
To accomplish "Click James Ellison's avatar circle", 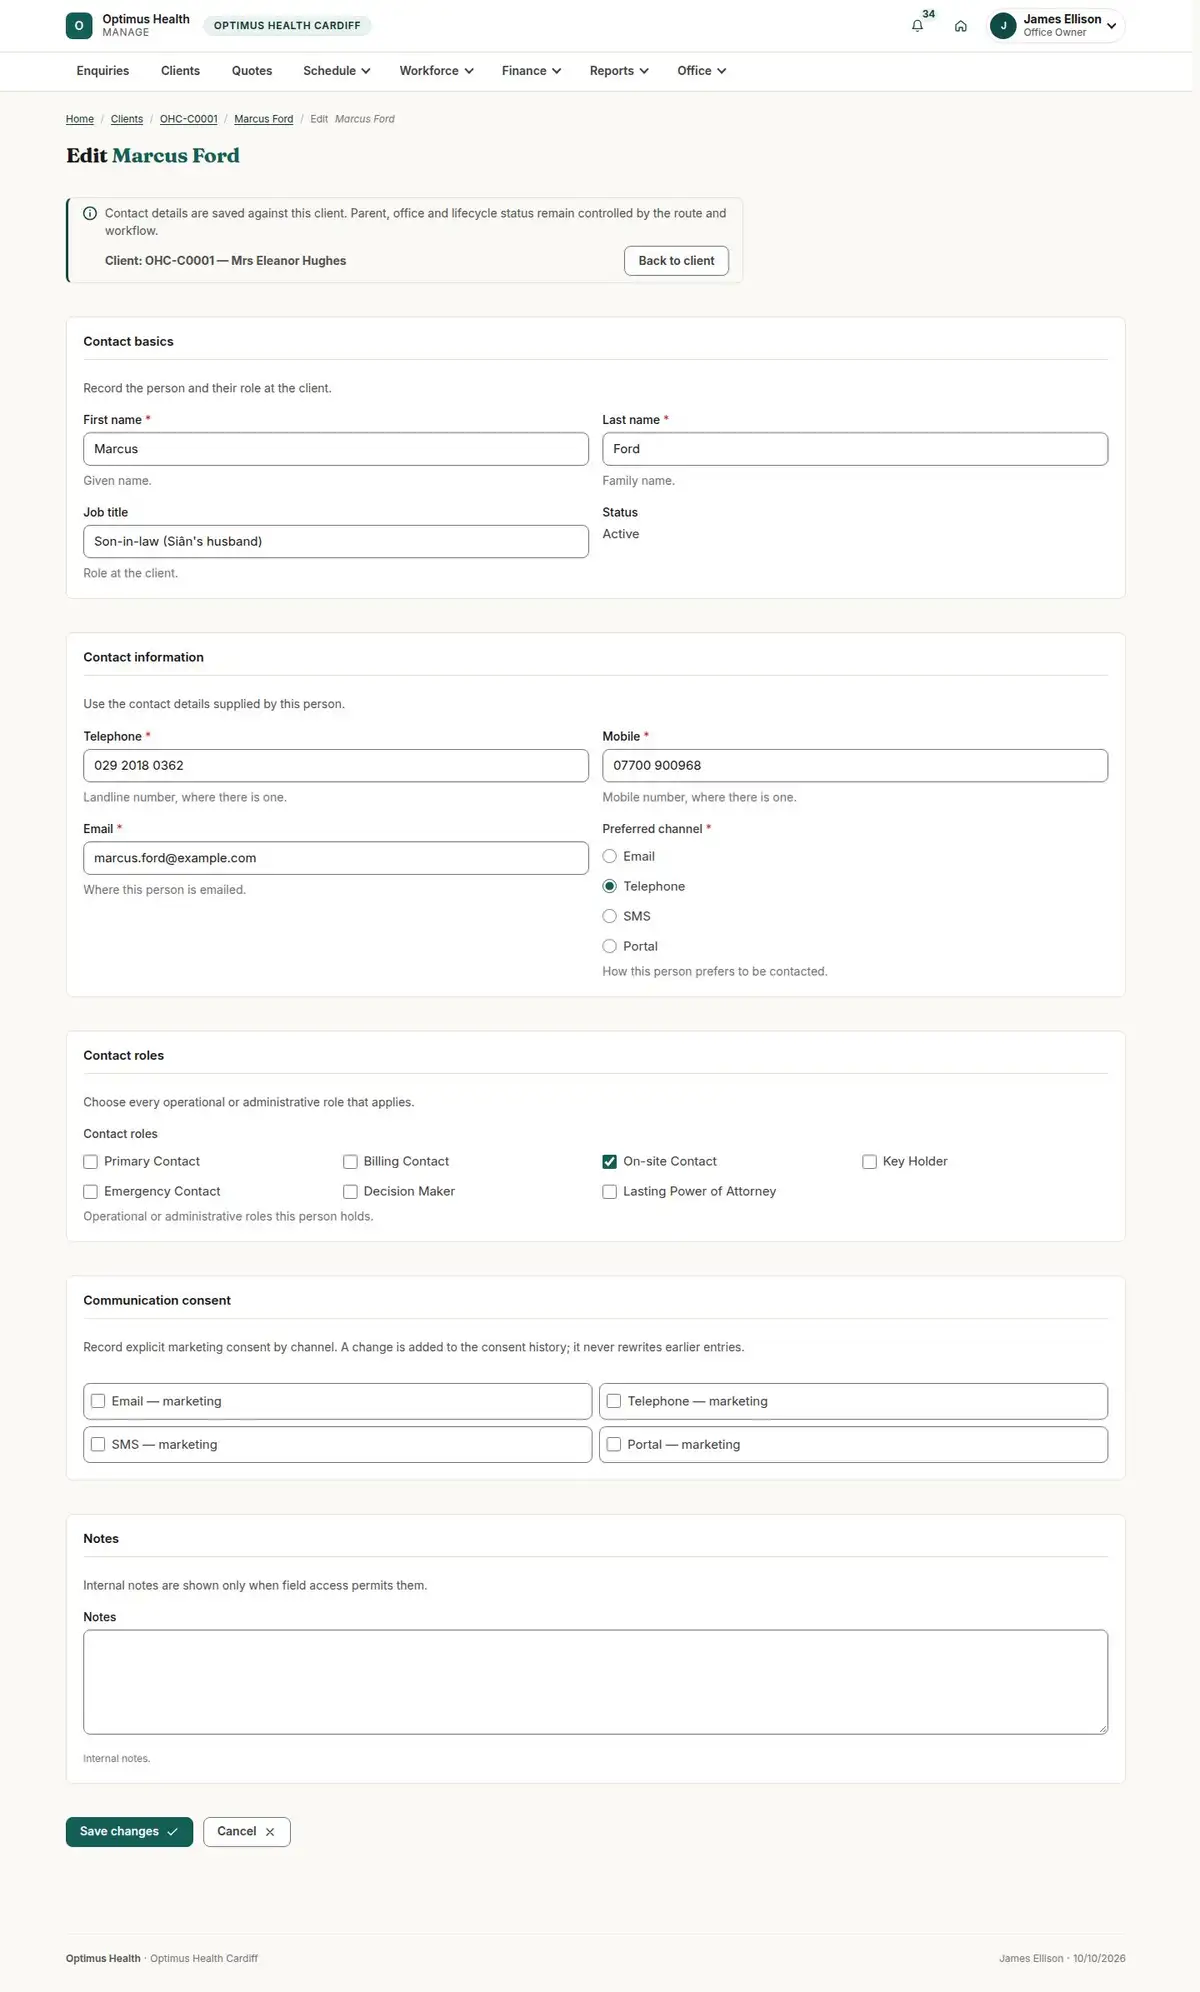I will click(1003, 26).
